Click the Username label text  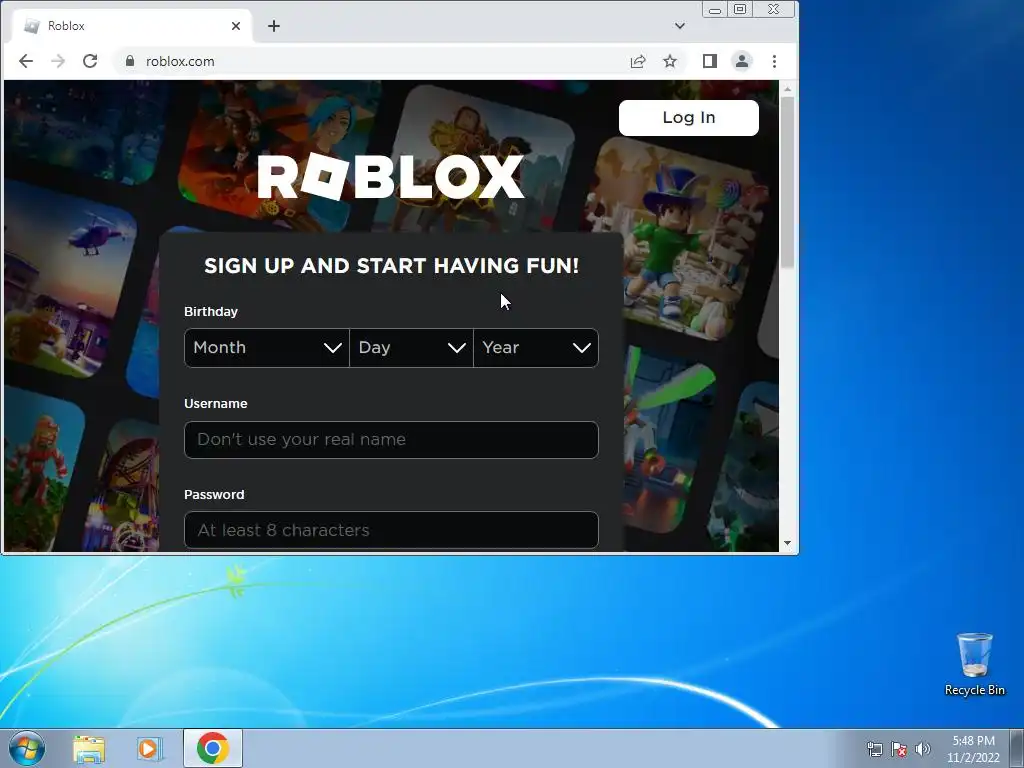(x=216, y=404)
